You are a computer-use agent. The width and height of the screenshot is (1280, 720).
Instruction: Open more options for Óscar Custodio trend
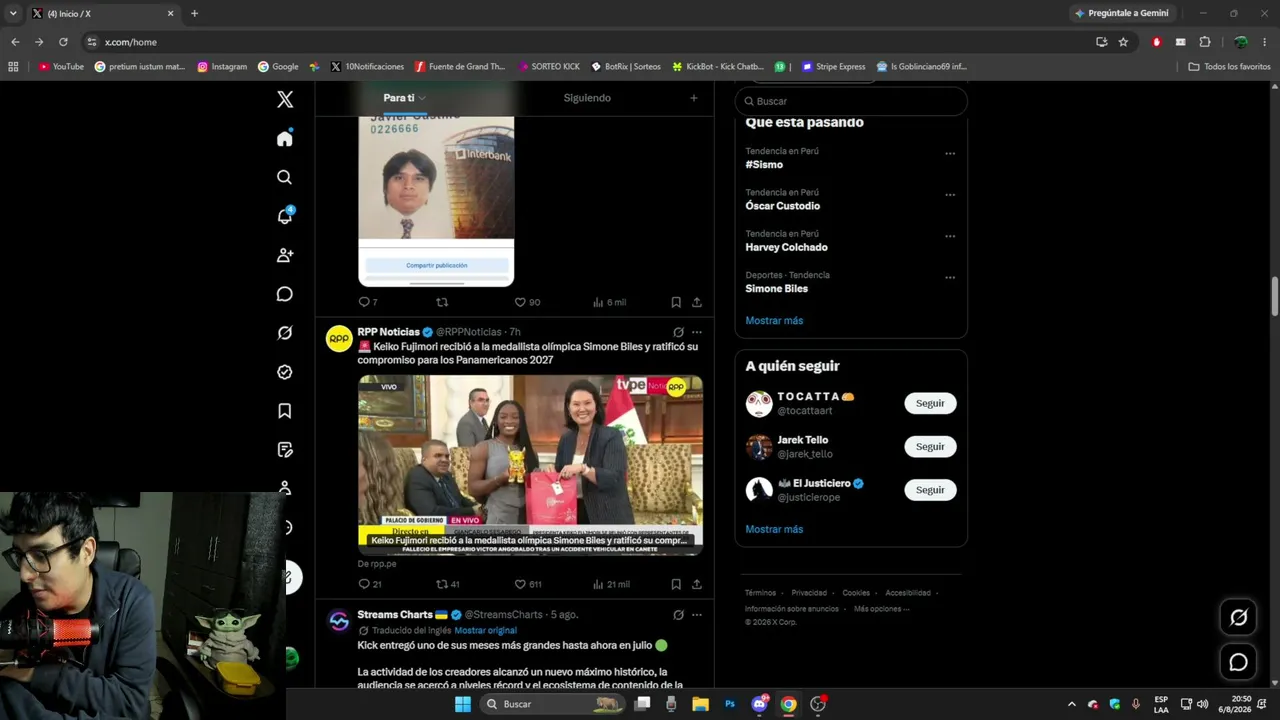click(x=950, y=195)
